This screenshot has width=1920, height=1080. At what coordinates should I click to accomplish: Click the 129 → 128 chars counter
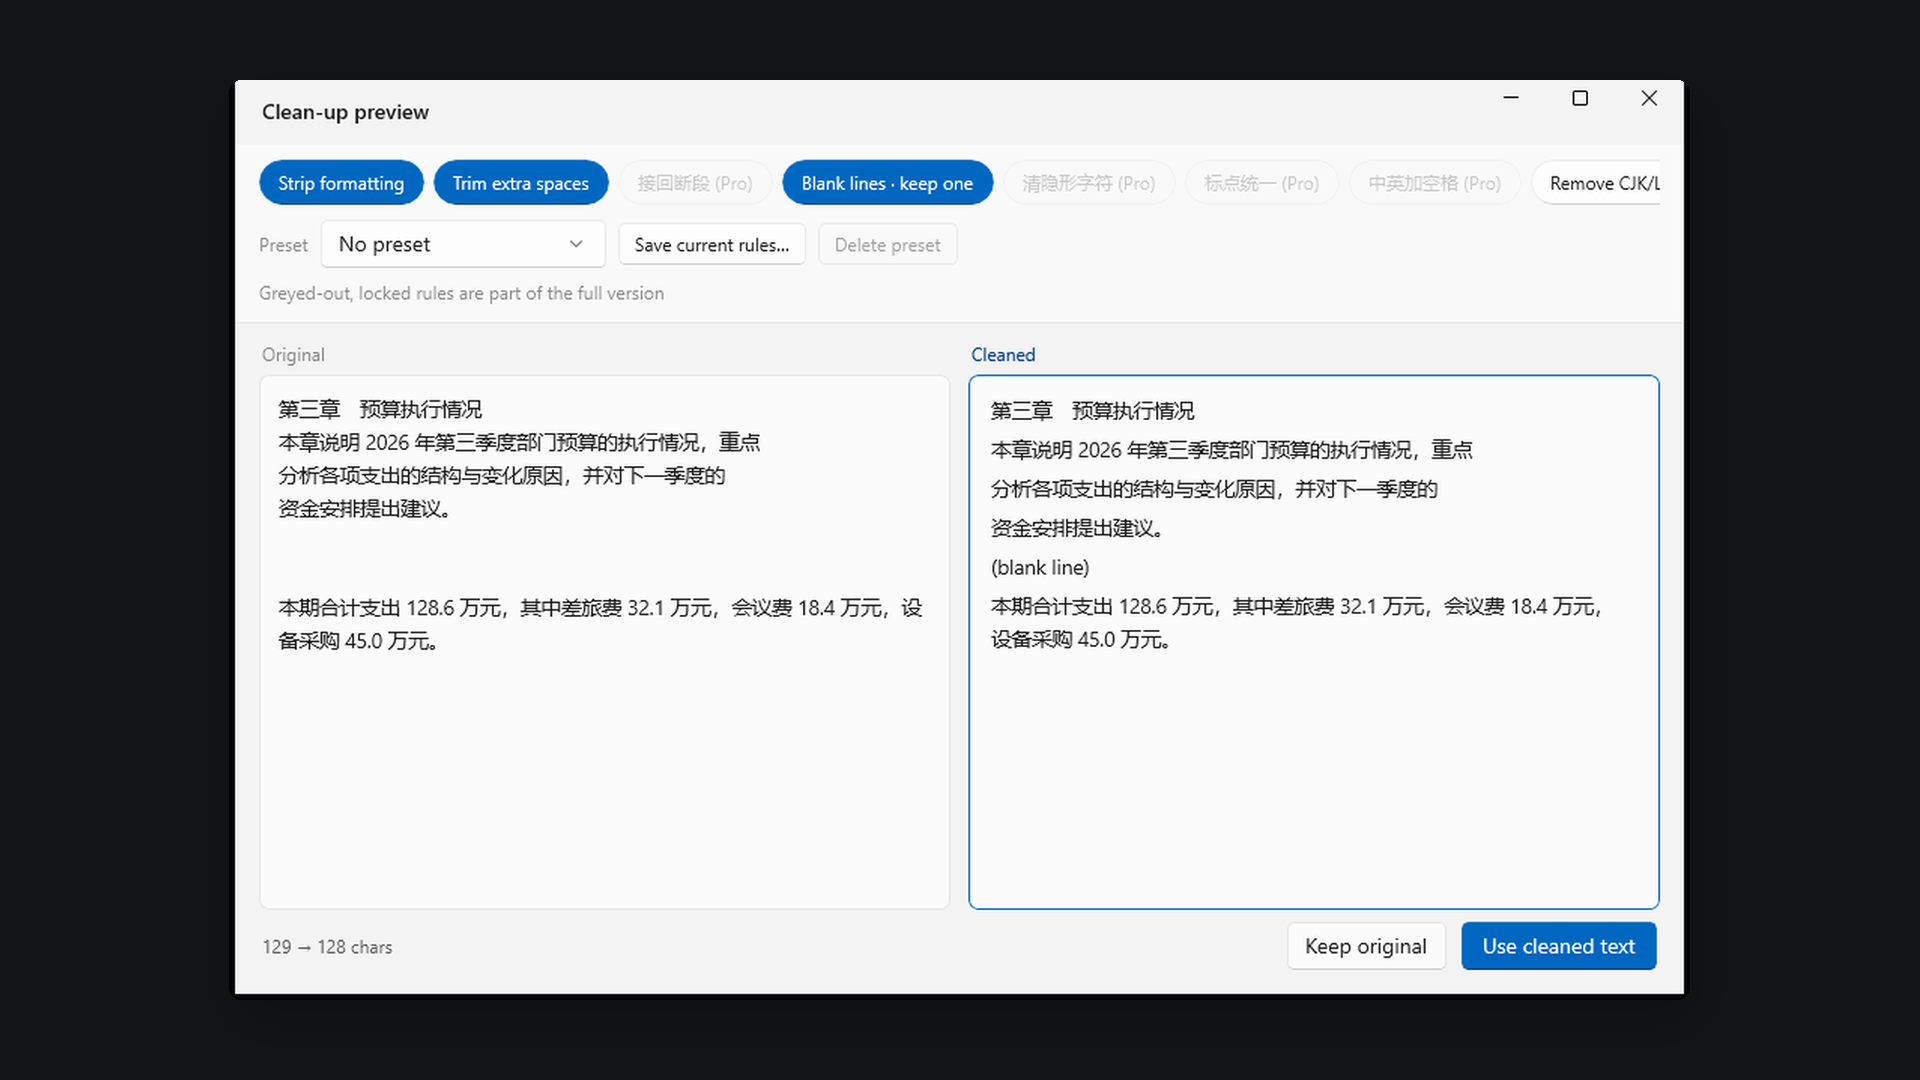327,947
